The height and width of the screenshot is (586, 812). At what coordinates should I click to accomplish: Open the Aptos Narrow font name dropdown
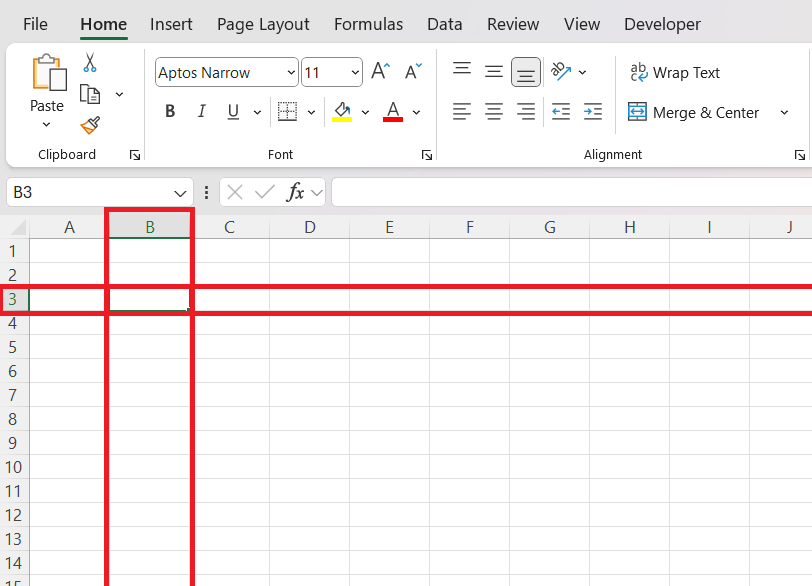tap(291, 72)
